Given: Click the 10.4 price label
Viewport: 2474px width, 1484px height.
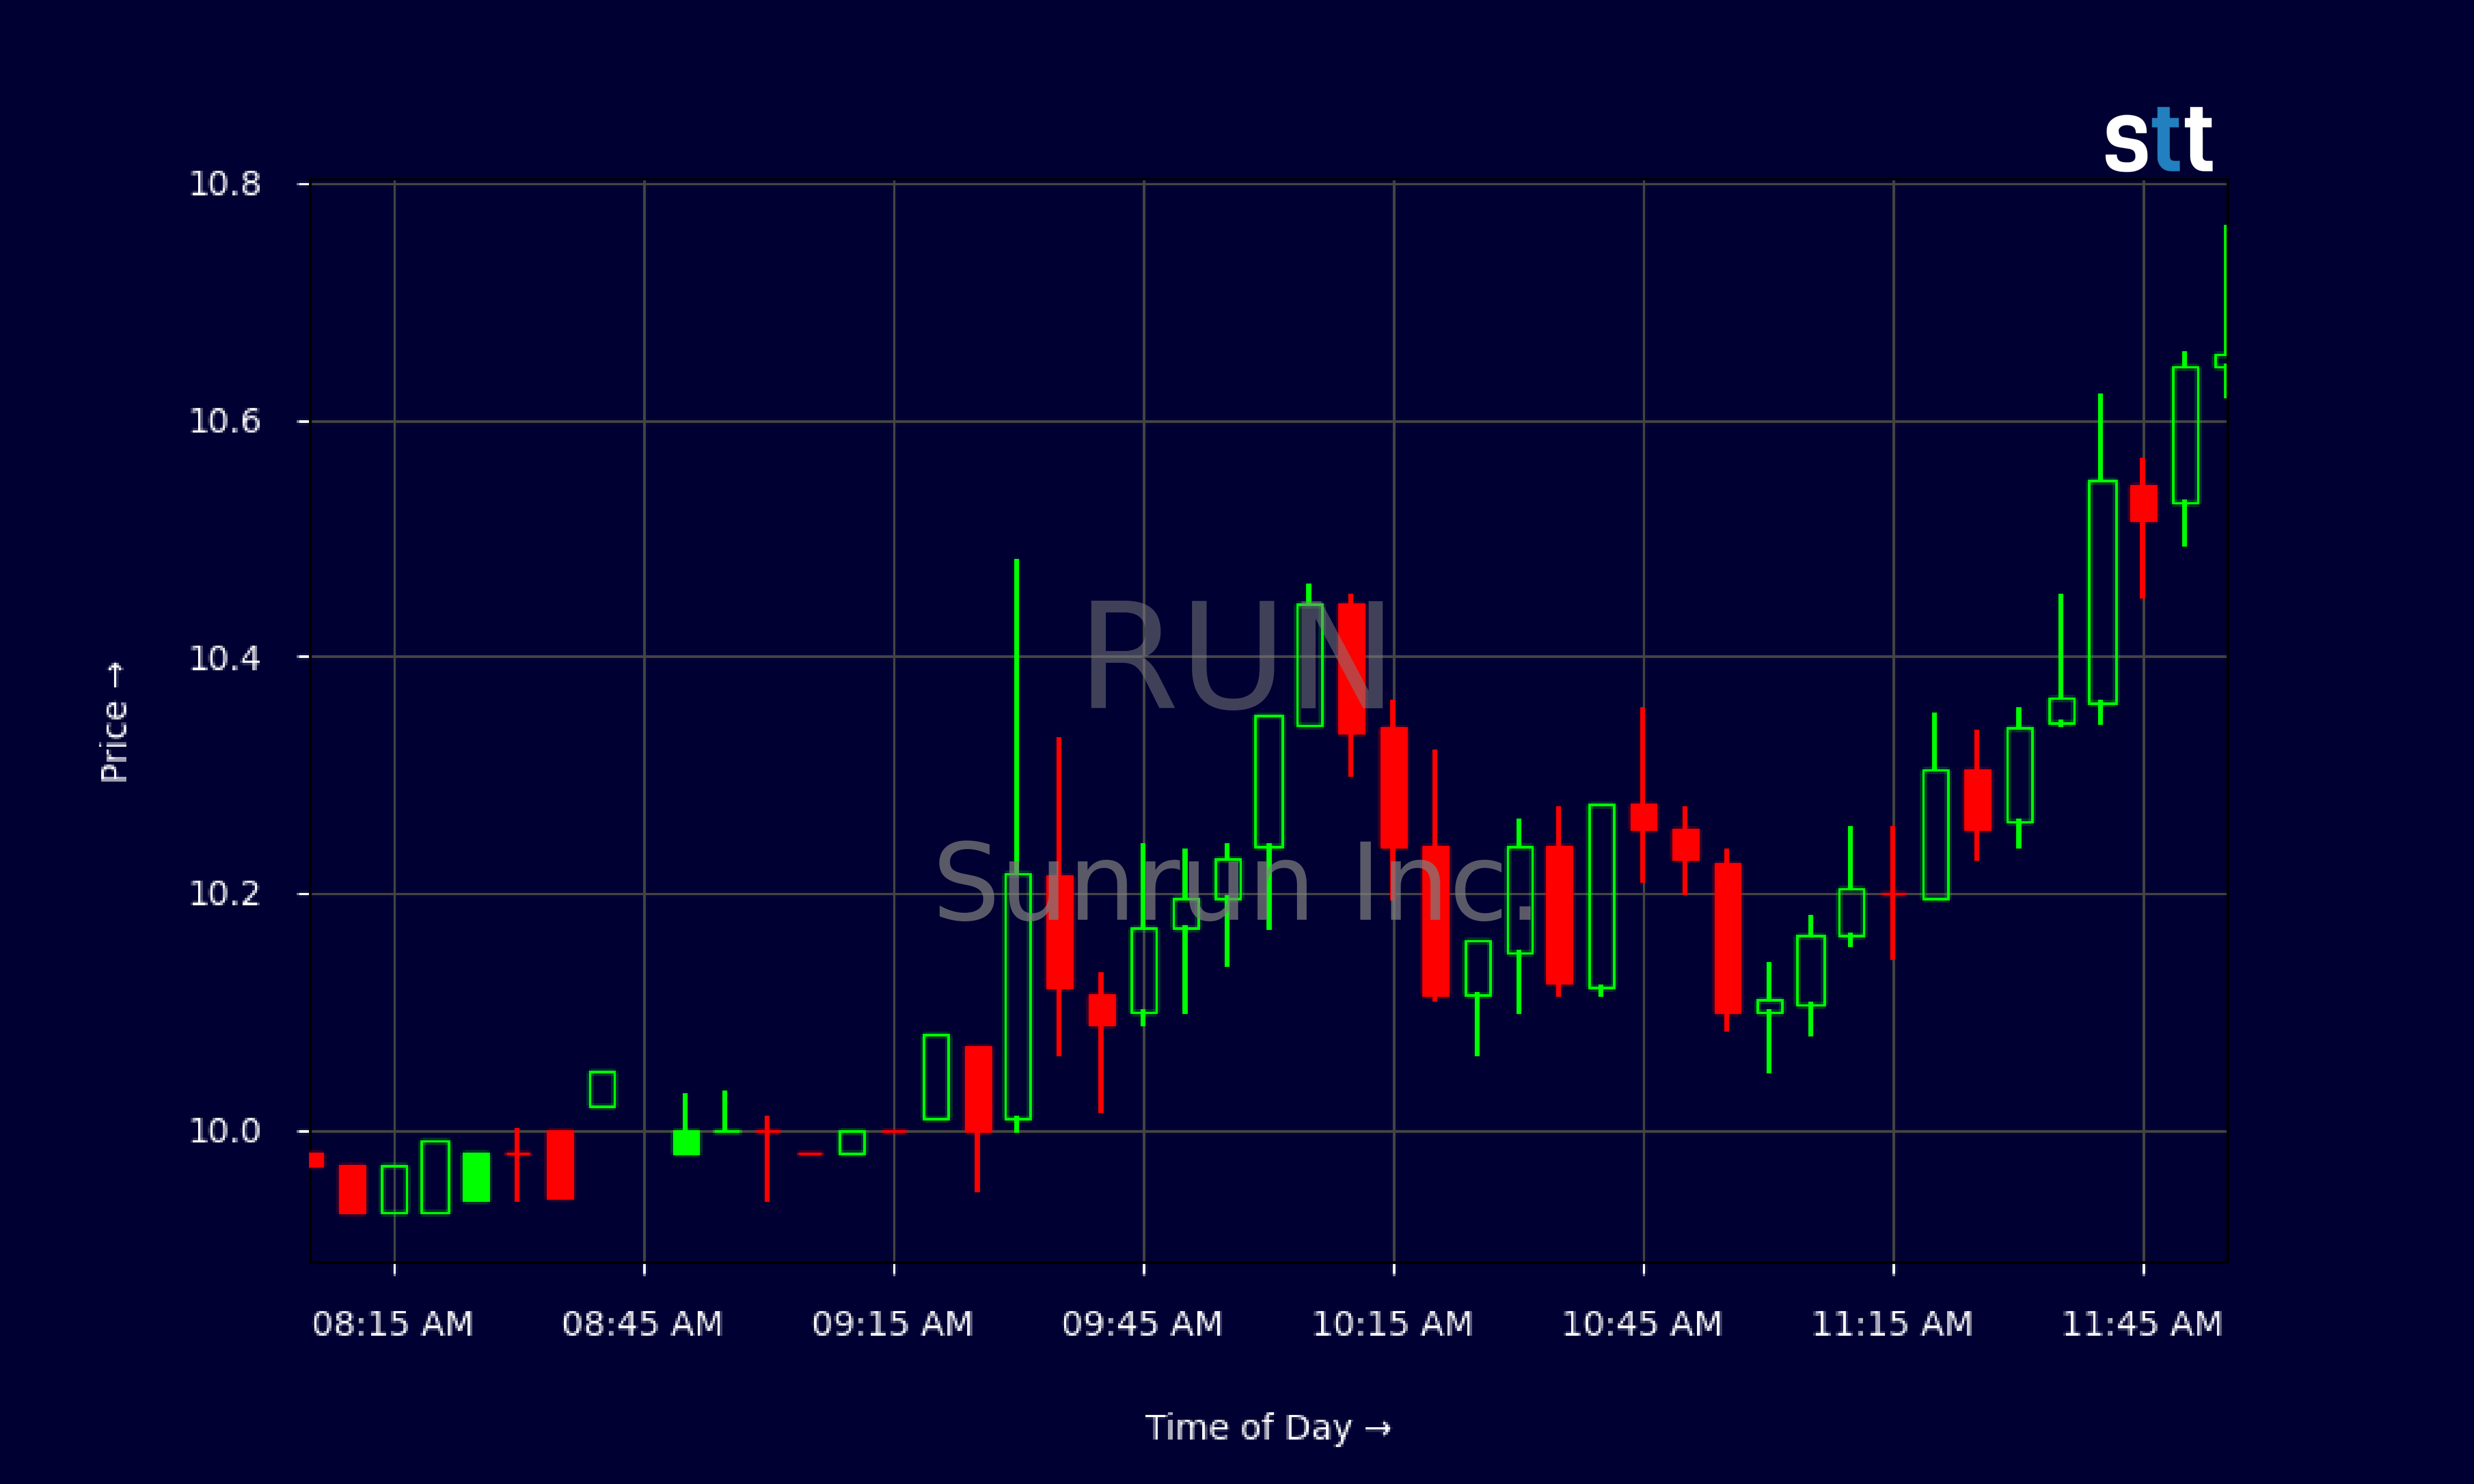Looking at the screenshot, I should (x=225, y=658).
